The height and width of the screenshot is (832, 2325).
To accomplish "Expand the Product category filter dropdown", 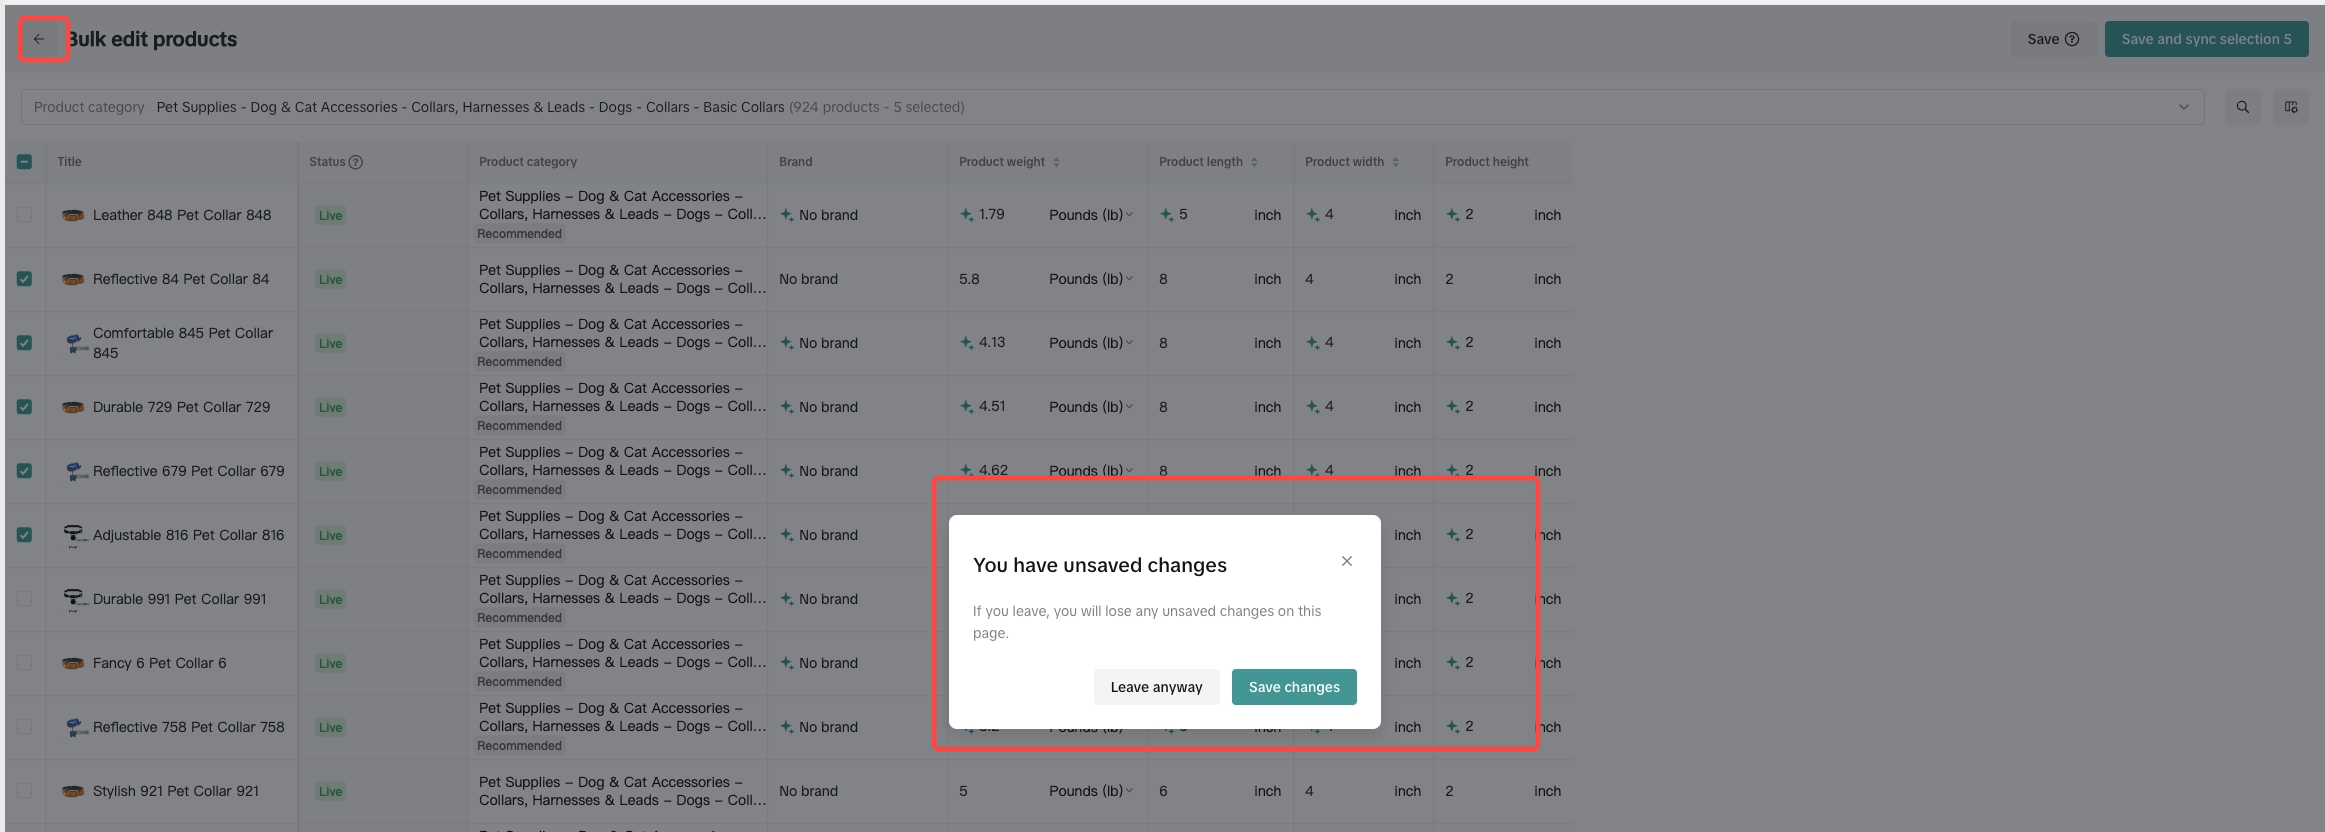I will click(2183, 107).
